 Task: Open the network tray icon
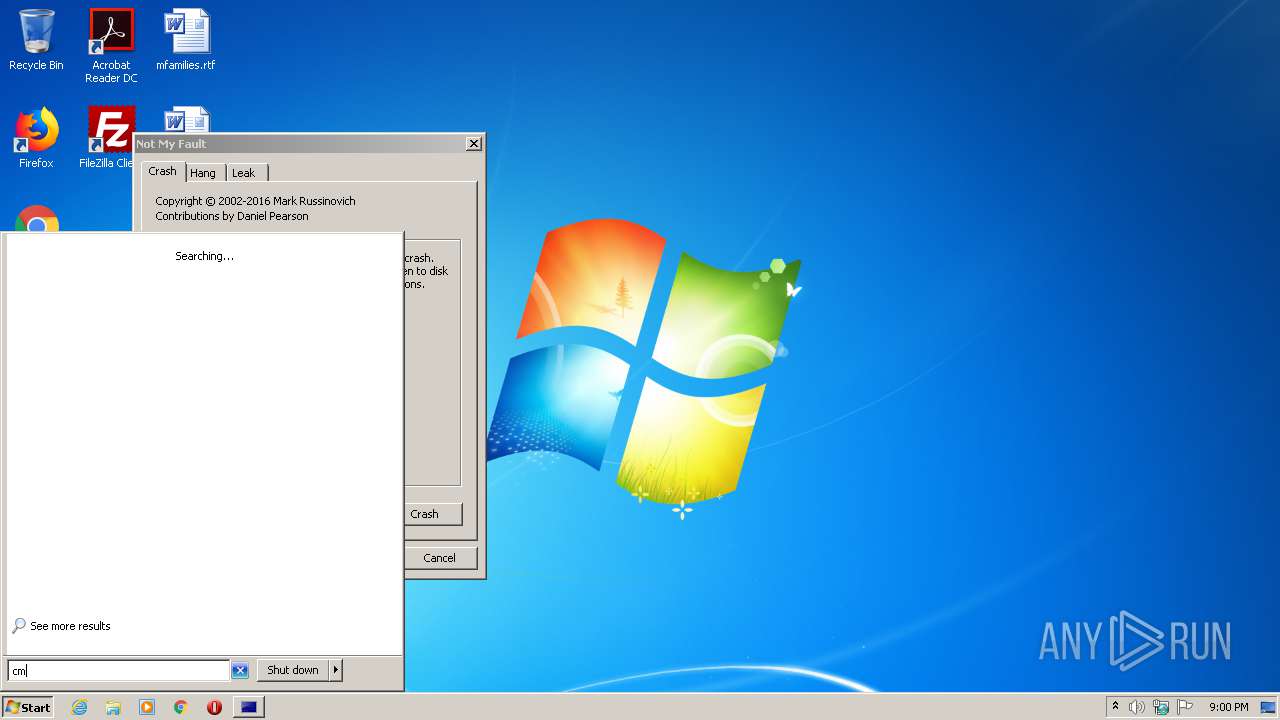(1161, 707)
